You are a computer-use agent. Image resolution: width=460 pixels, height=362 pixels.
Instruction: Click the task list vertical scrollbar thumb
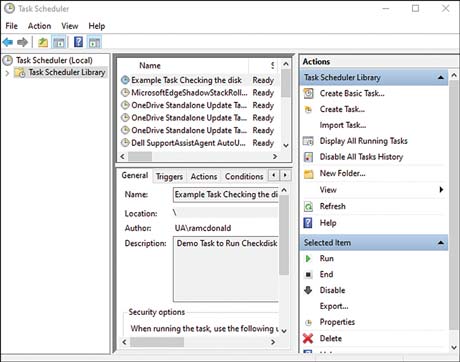coord(286,83)
